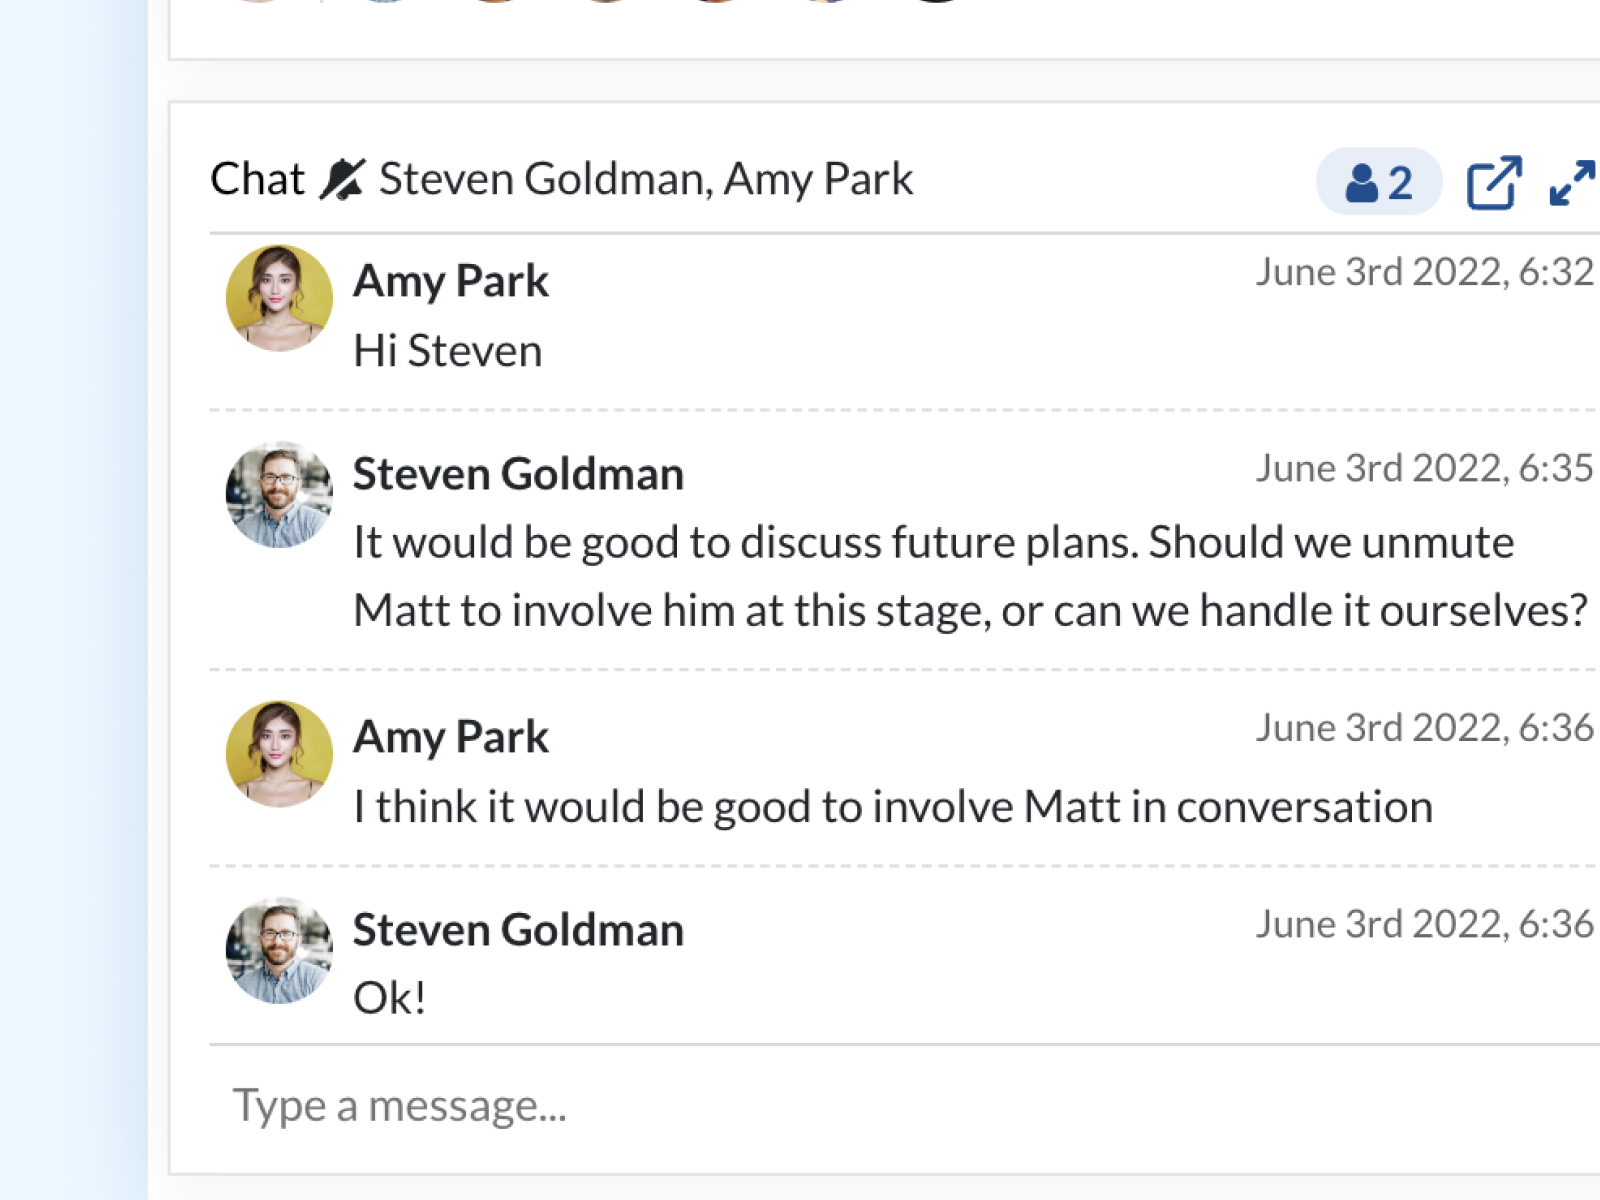Click the message about involving Matt in conversation

coord(893,807)
